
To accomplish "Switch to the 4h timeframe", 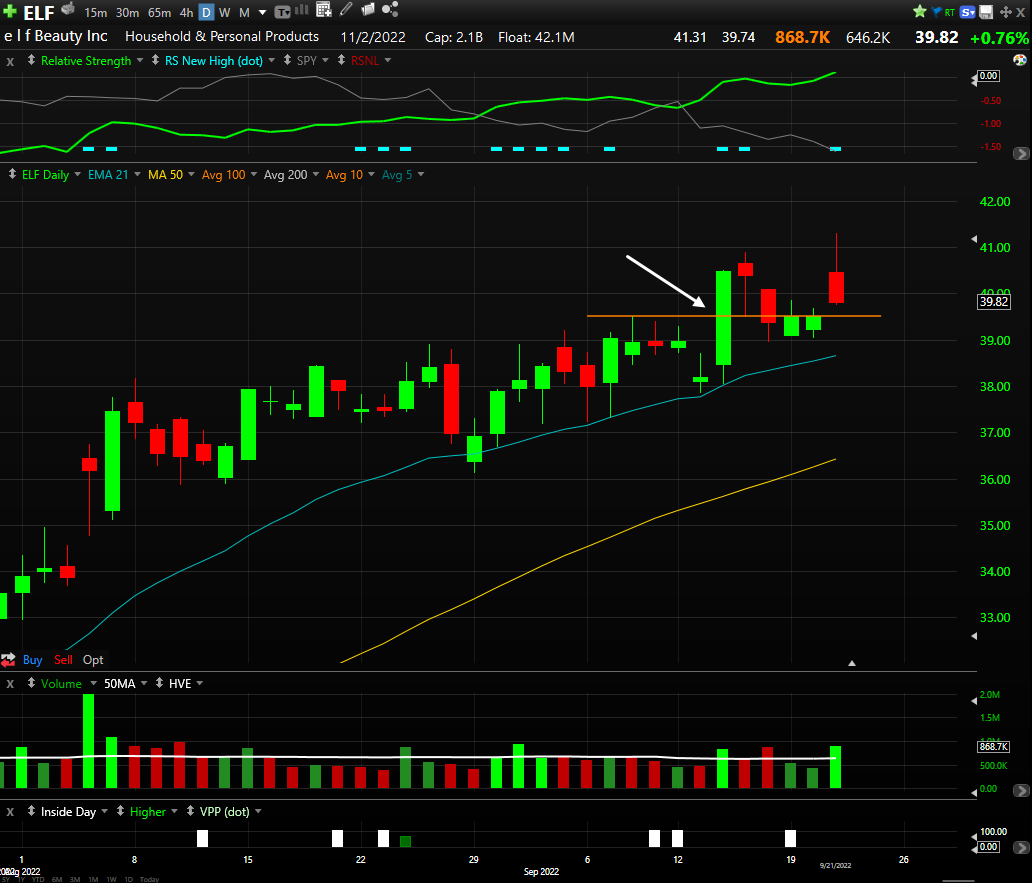I will [186, 13].
